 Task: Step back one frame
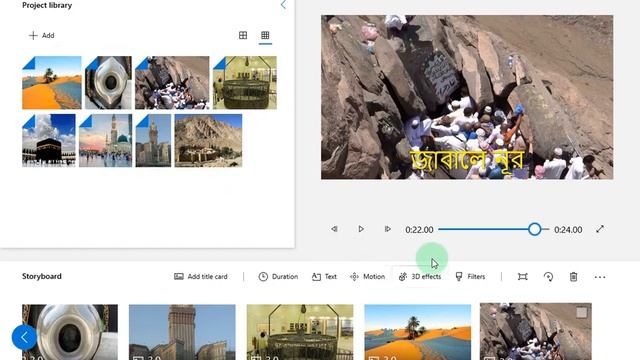coord(334,229)
